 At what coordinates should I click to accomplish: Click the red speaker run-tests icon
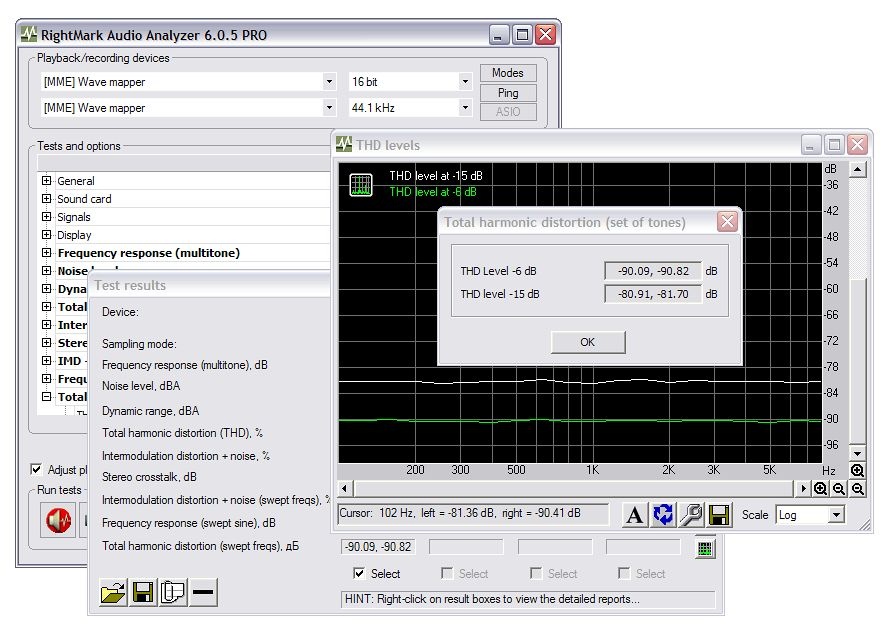tap(58, 521)
